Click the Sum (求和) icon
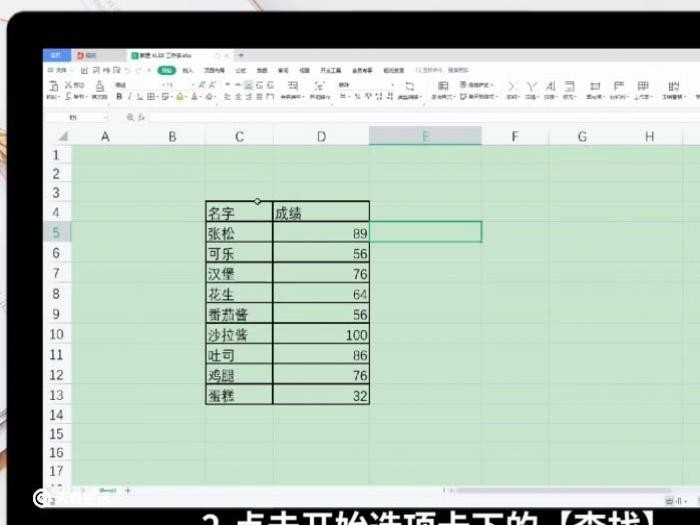700x525 pixels. click(511, 89)
